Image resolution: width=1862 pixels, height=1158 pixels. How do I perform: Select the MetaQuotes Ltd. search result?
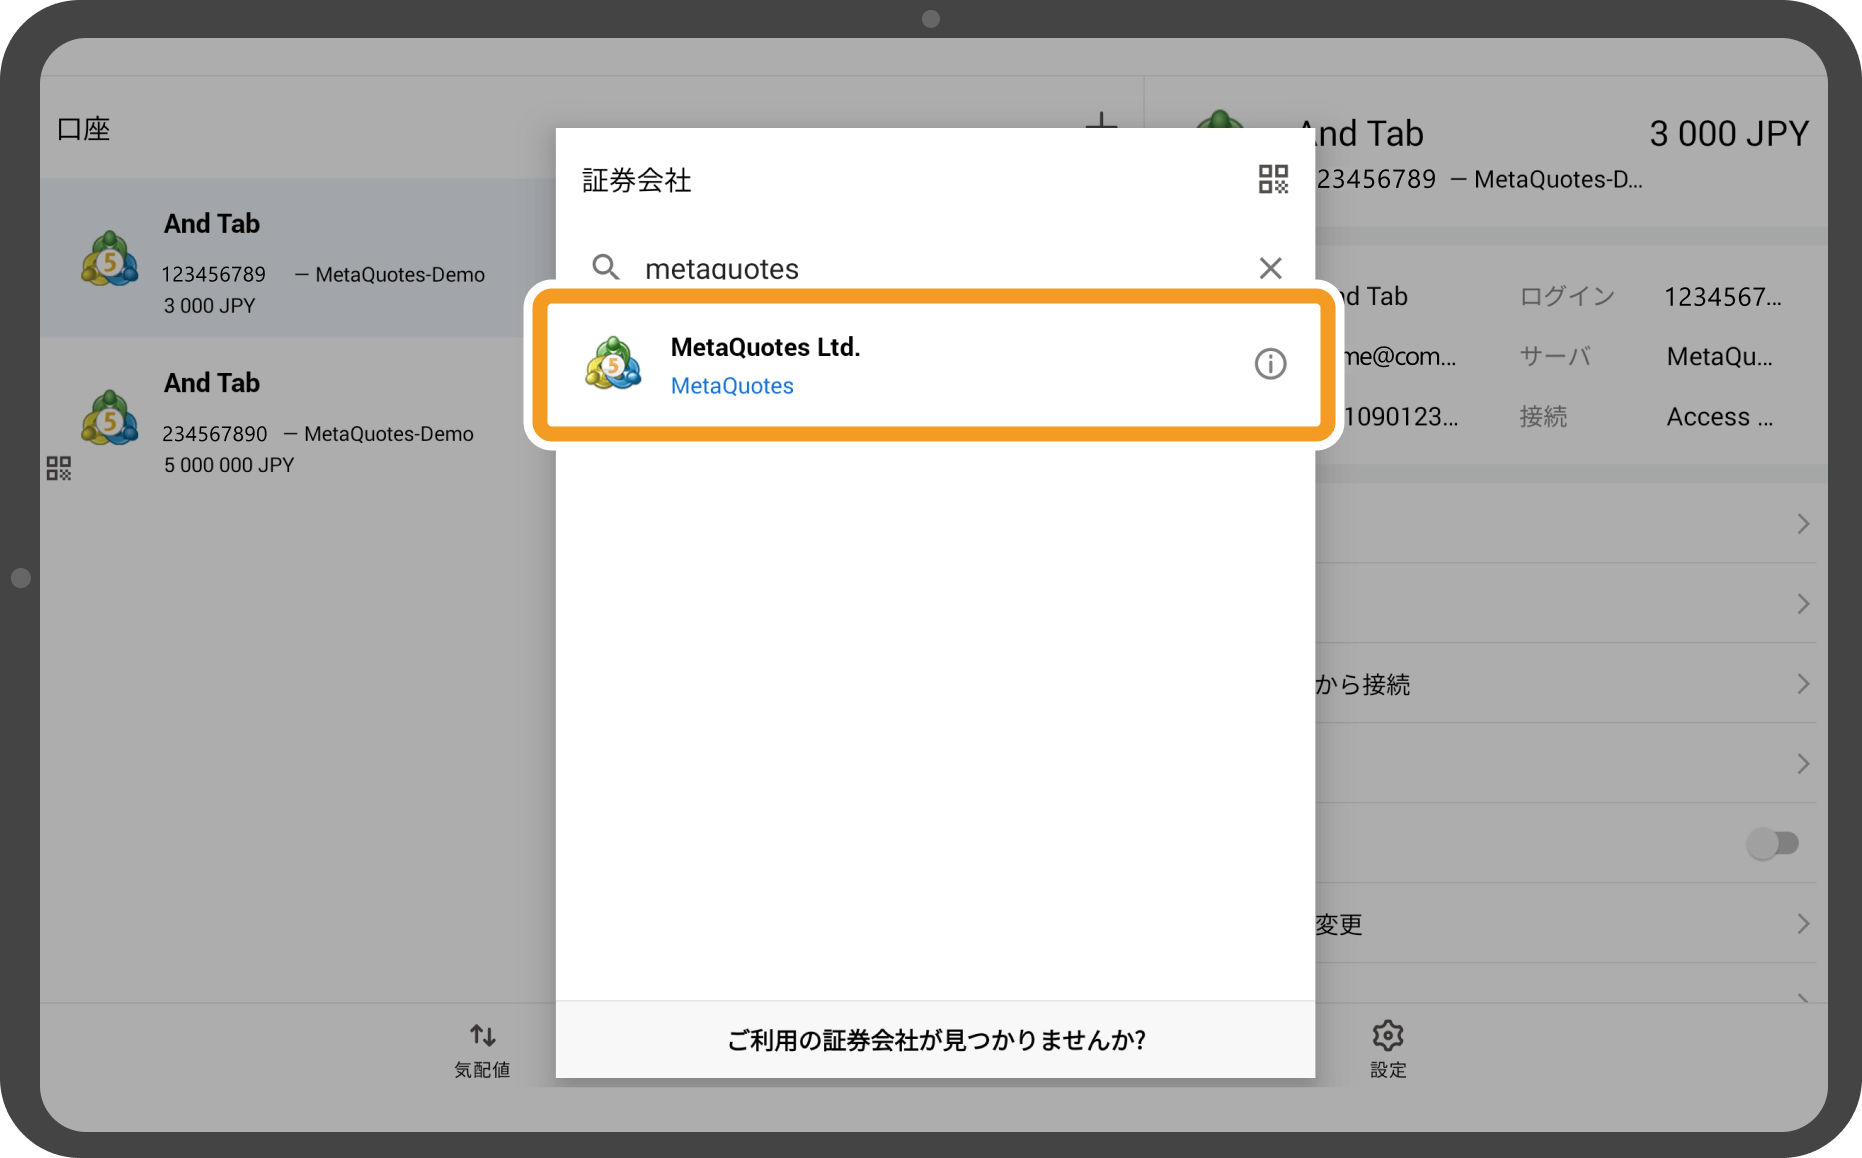tap(900, 364)
